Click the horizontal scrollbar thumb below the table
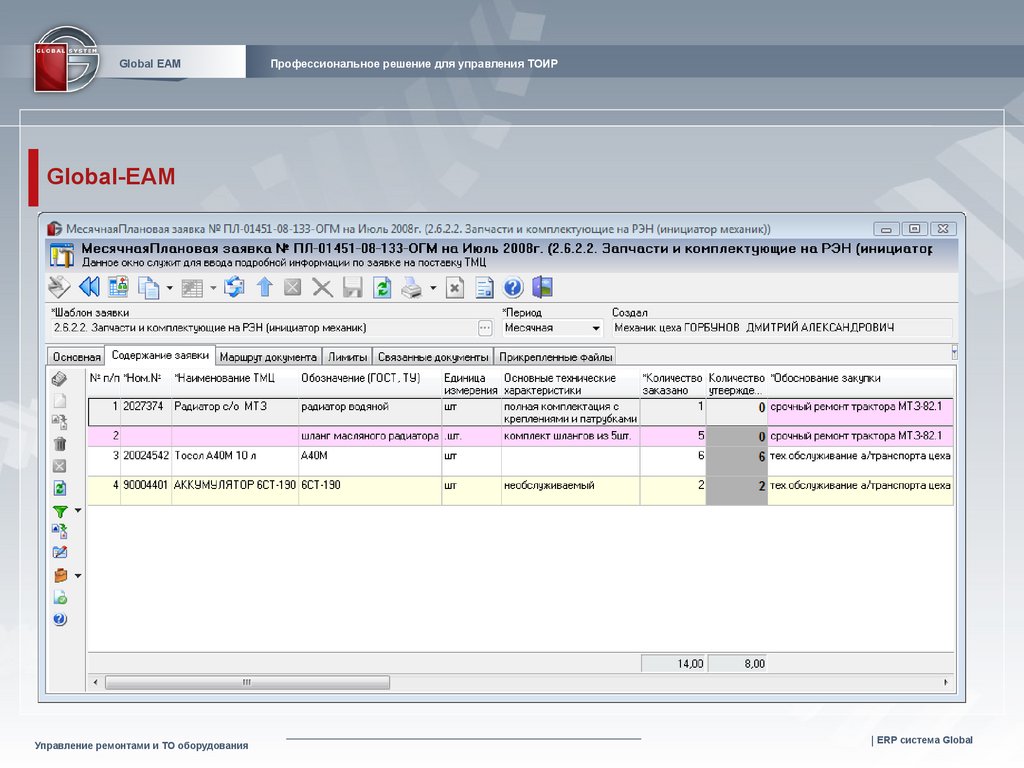Screen dimensions: 1024x768 click(246, 682)
